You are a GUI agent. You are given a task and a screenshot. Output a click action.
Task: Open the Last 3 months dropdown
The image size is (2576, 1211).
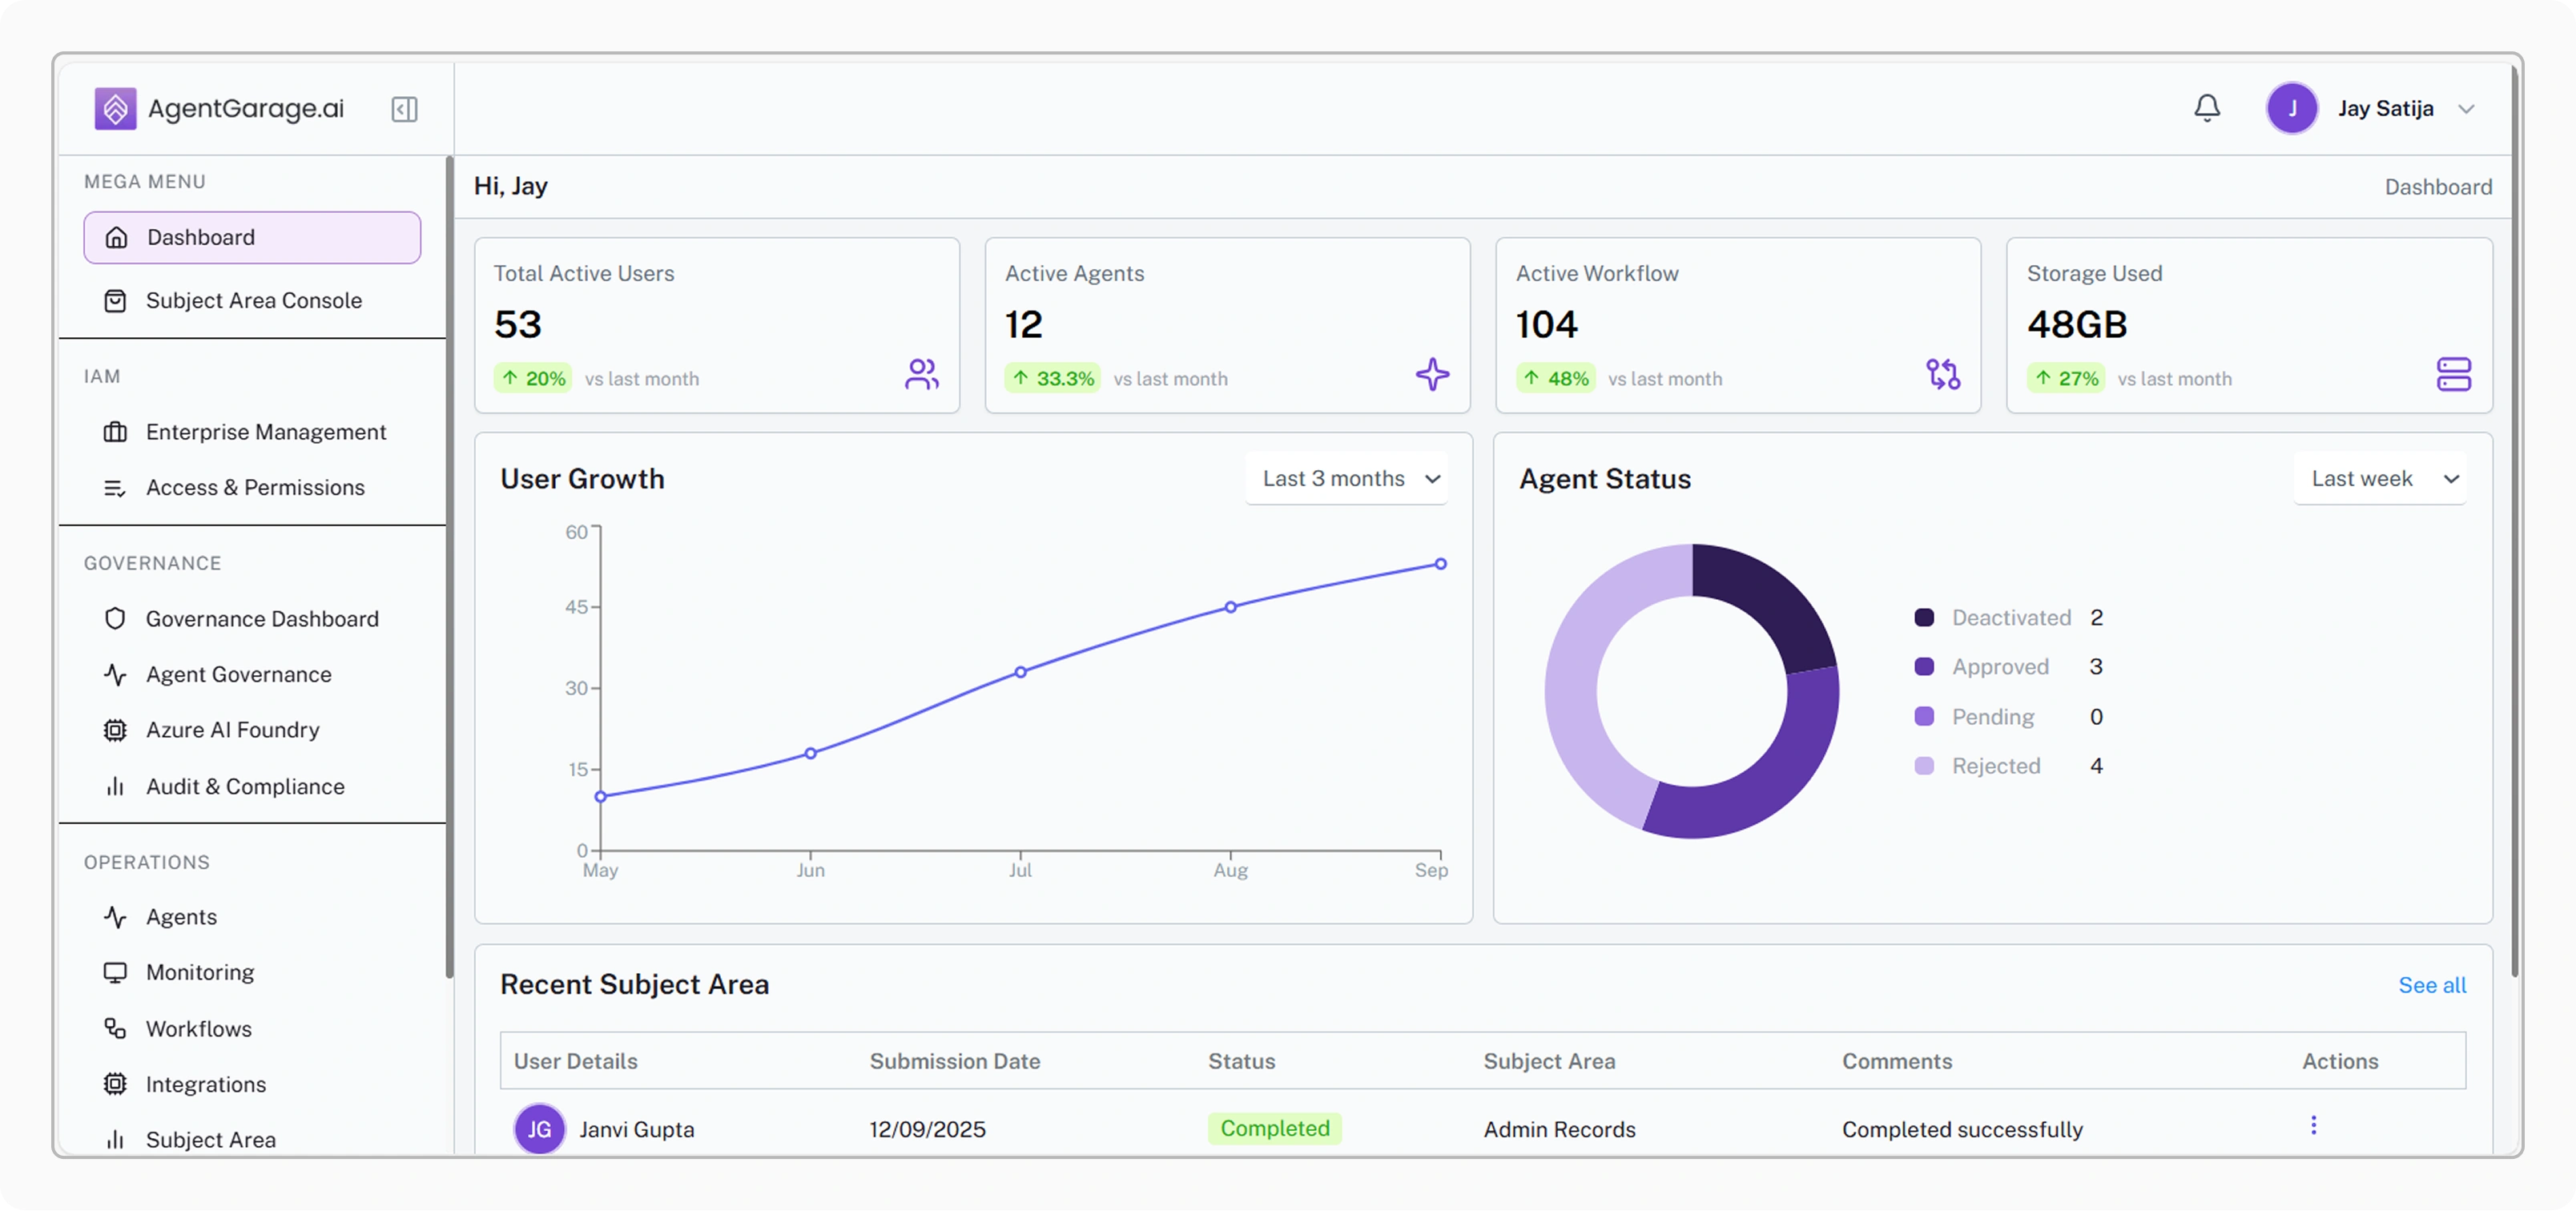click(x=1347, y=479)
